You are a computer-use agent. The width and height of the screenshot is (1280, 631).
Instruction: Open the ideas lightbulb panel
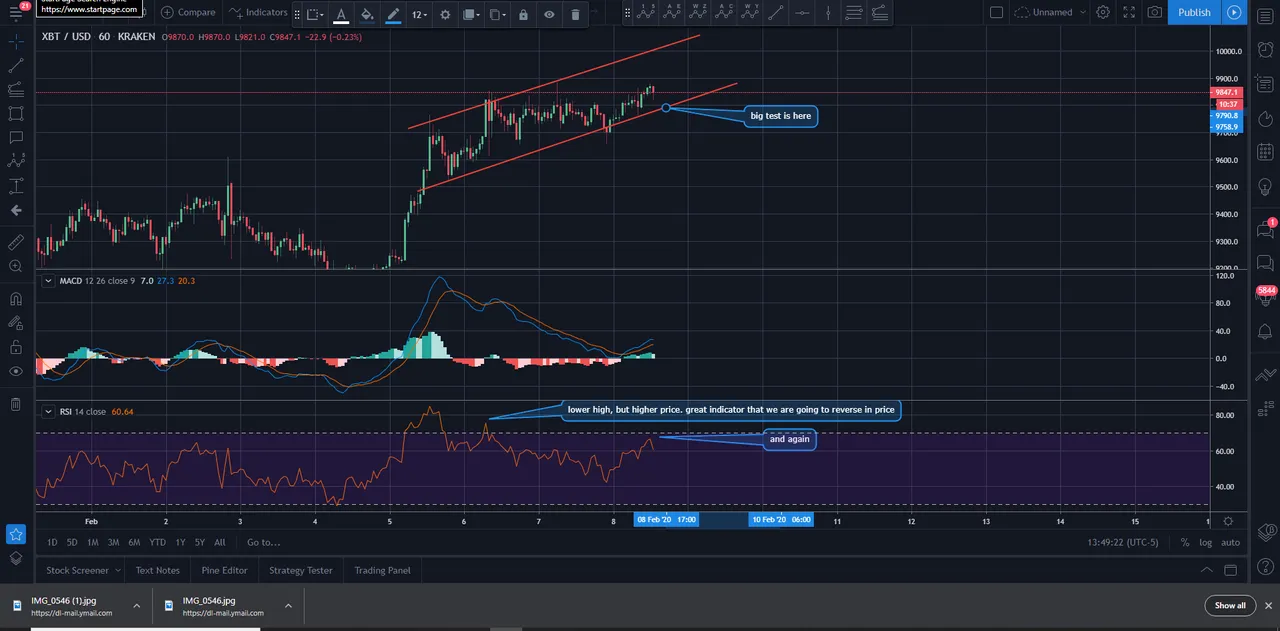pyautogui.click(x=1265, y=187)
